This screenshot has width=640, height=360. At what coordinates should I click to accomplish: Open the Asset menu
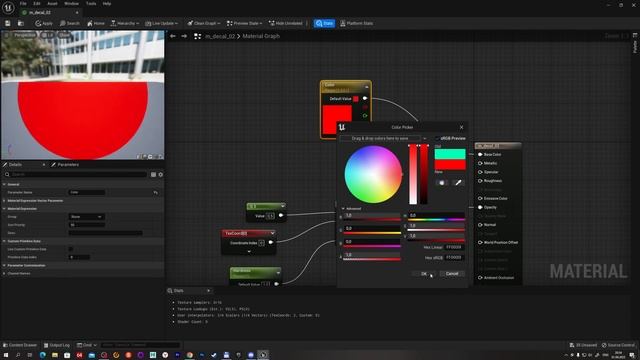point(52,4)
